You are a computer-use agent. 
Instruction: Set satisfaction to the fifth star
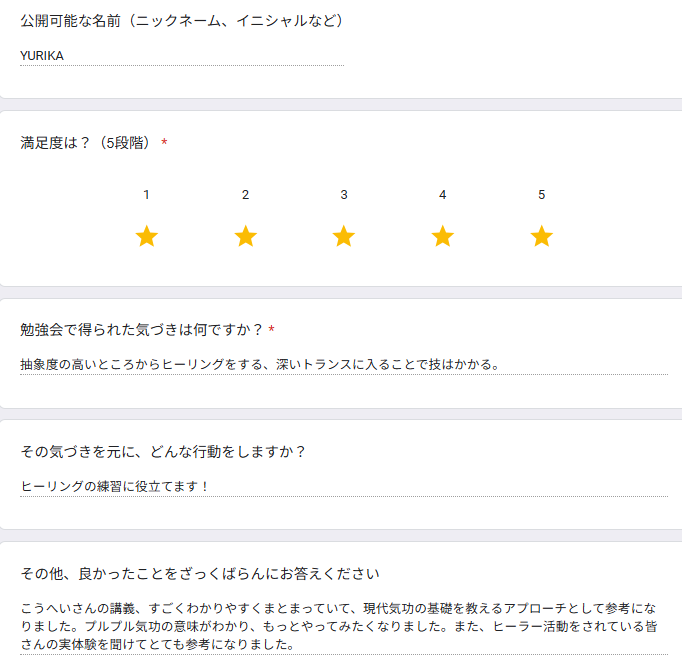541,237
